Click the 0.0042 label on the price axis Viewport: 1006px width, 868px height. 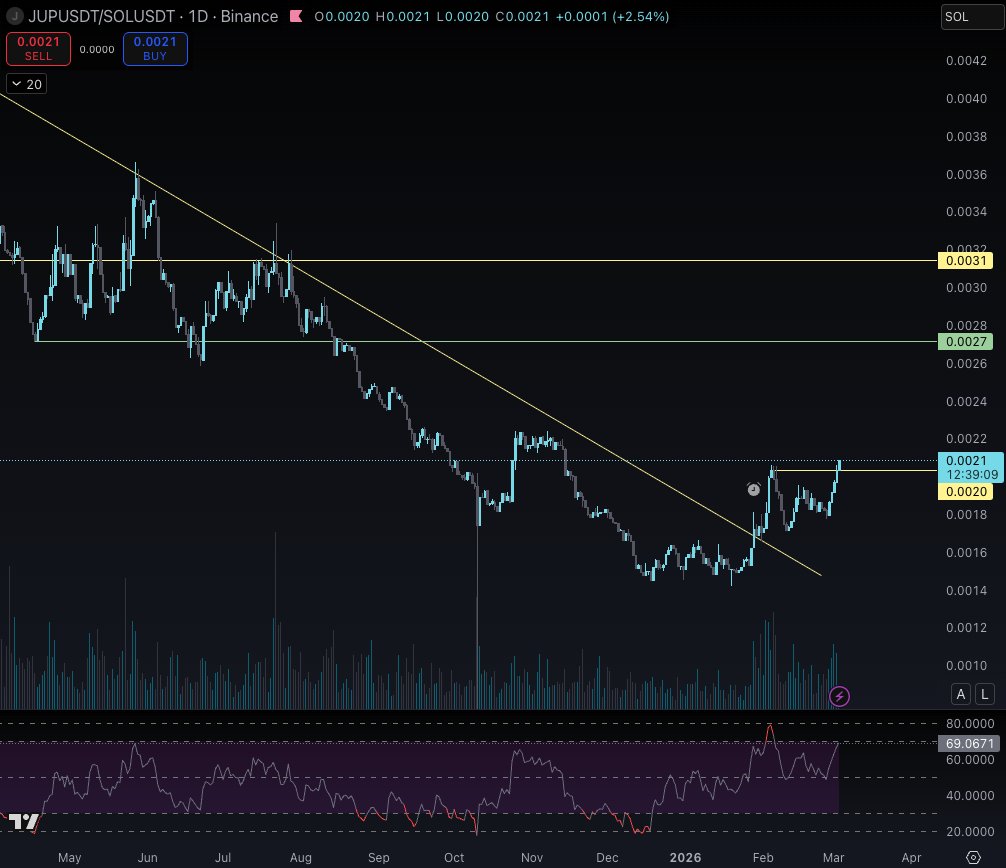tap(966, 61)
